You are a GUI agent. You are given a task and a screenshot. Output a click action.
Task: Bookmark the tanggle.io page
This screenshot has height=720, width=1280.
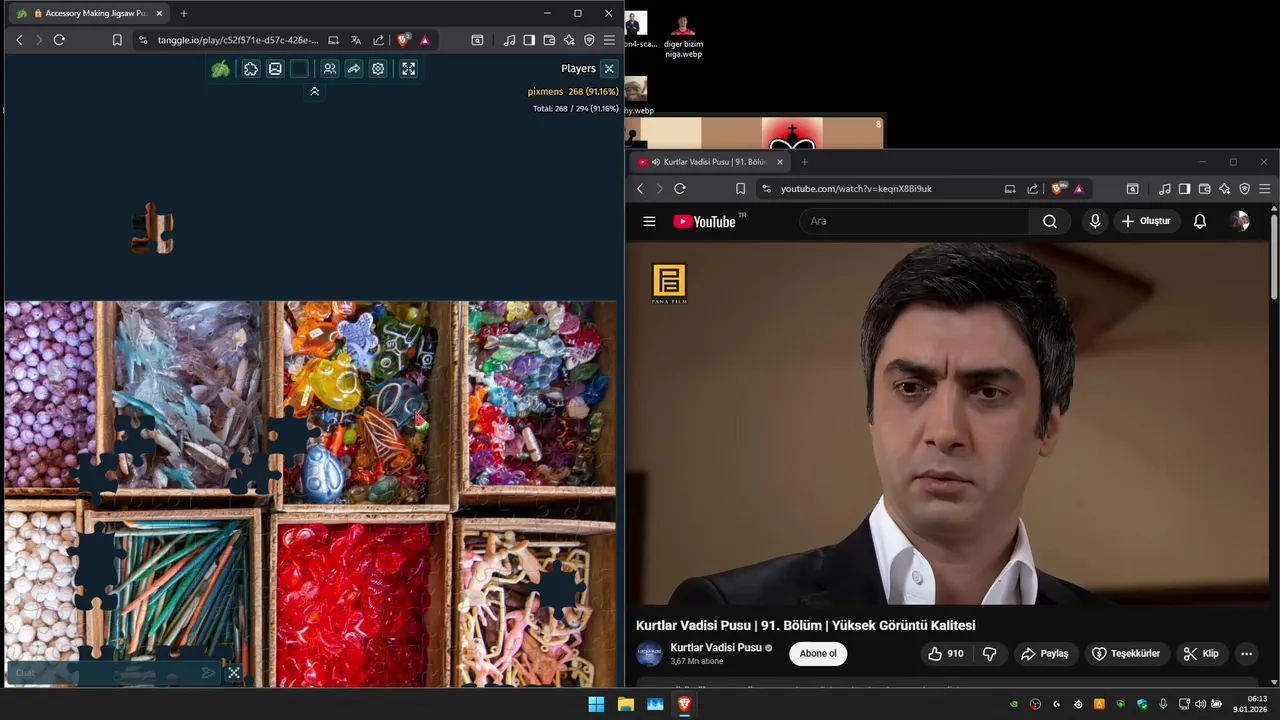coord(117,40)
